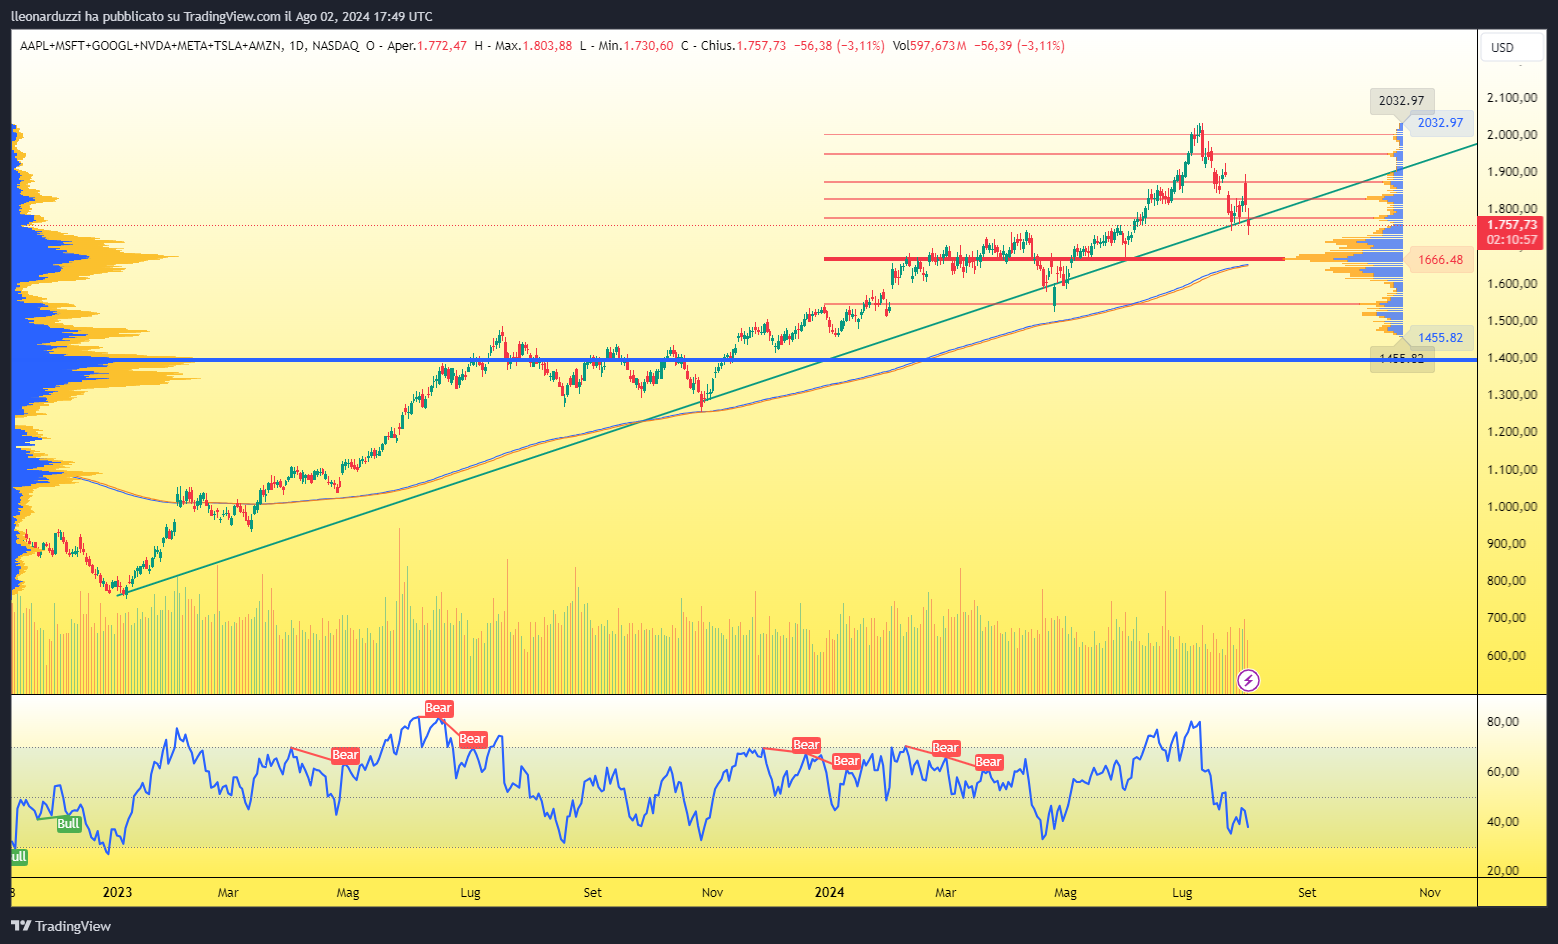The width and height of the screenshot is (1558, 944).
Task: Click the 2.000,00 price axis label
Action: coord(1511,135)
